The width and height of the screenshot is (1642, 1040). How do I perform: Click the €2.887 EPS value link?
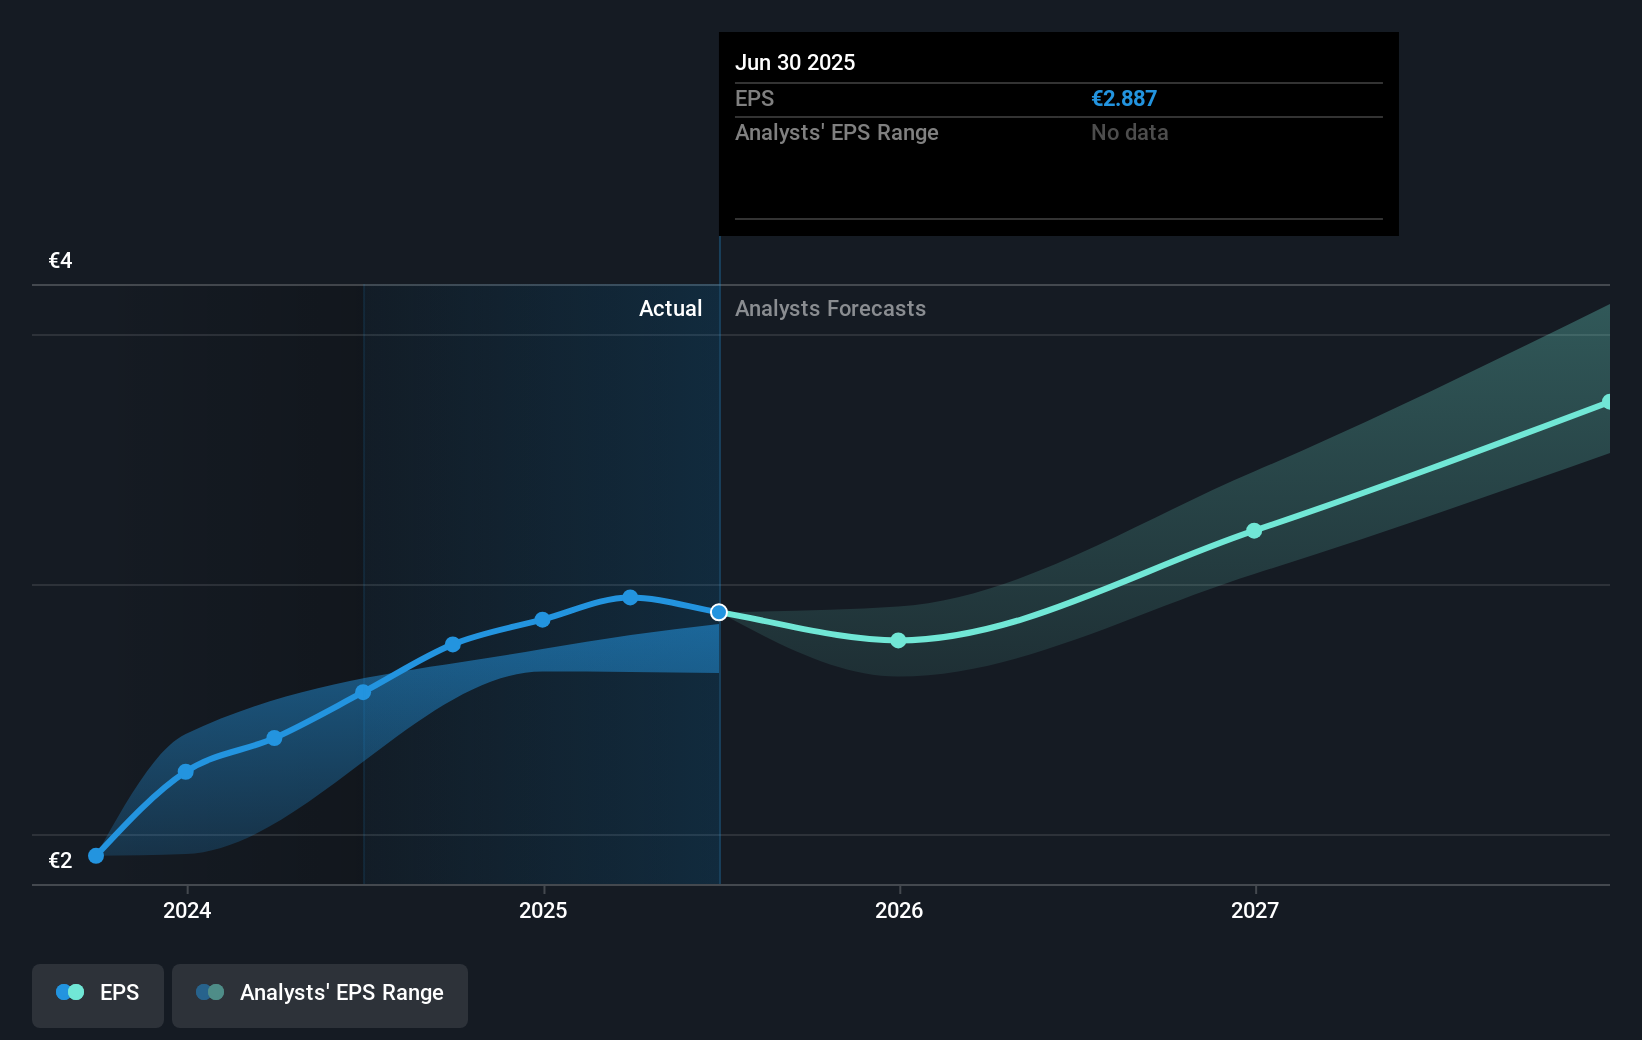click(x=1123, y=98)
